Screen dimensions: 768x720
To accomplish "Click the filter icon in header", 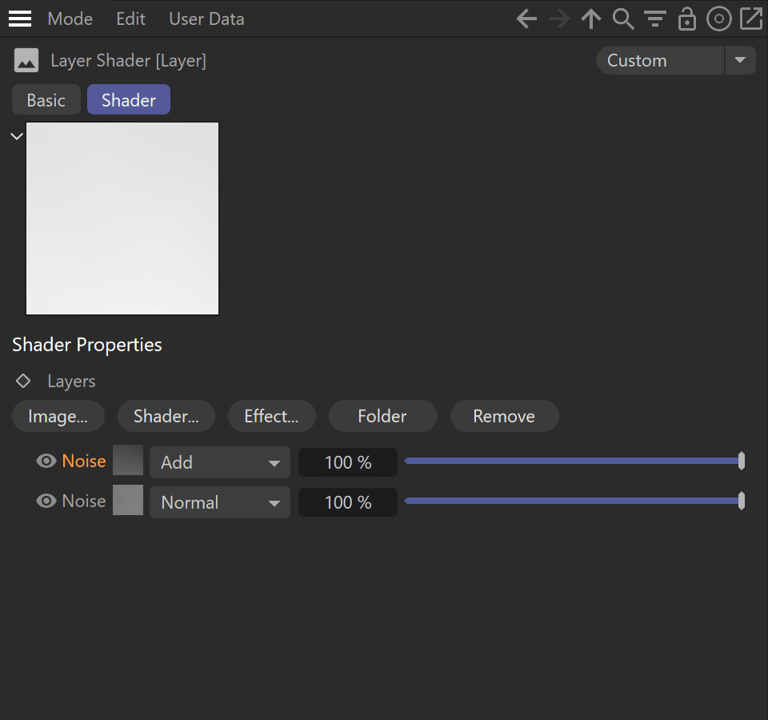I will (655, 19).
